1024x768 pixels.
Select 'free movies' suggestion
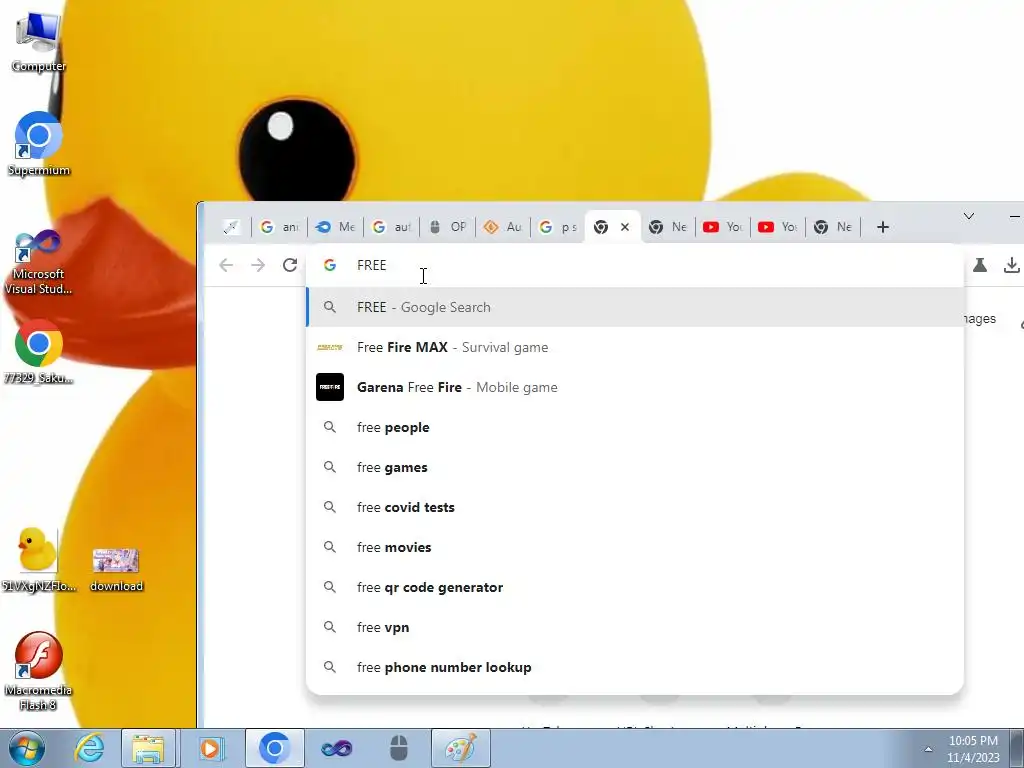635,547
